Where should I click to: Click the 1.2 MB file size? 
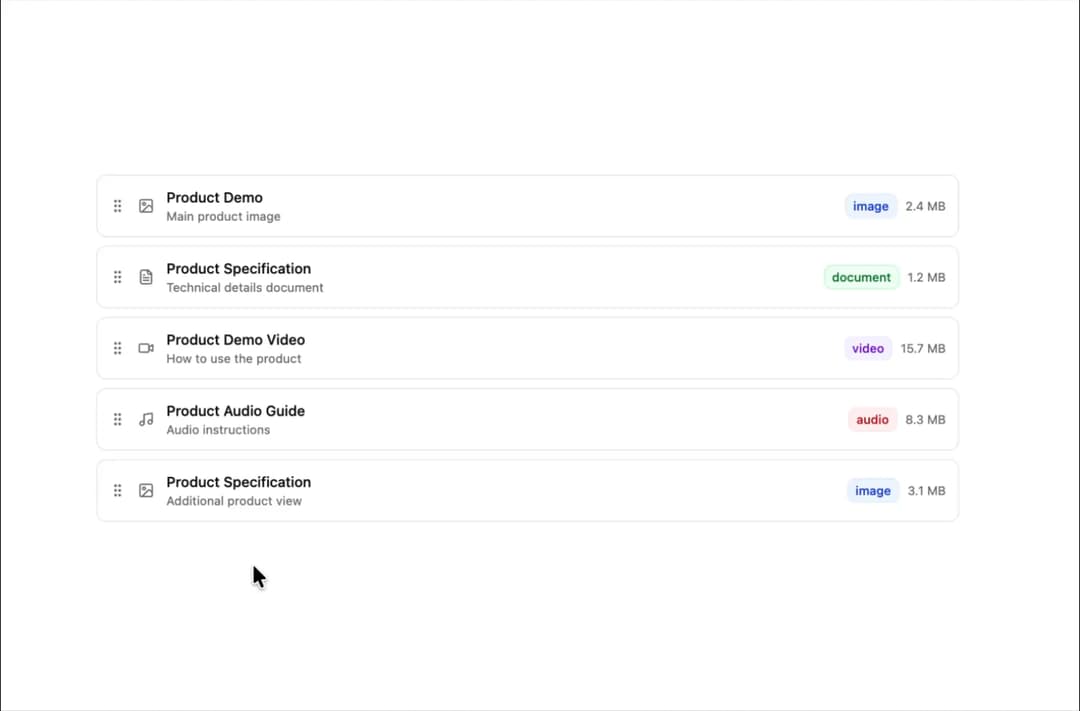click(926, 277)
